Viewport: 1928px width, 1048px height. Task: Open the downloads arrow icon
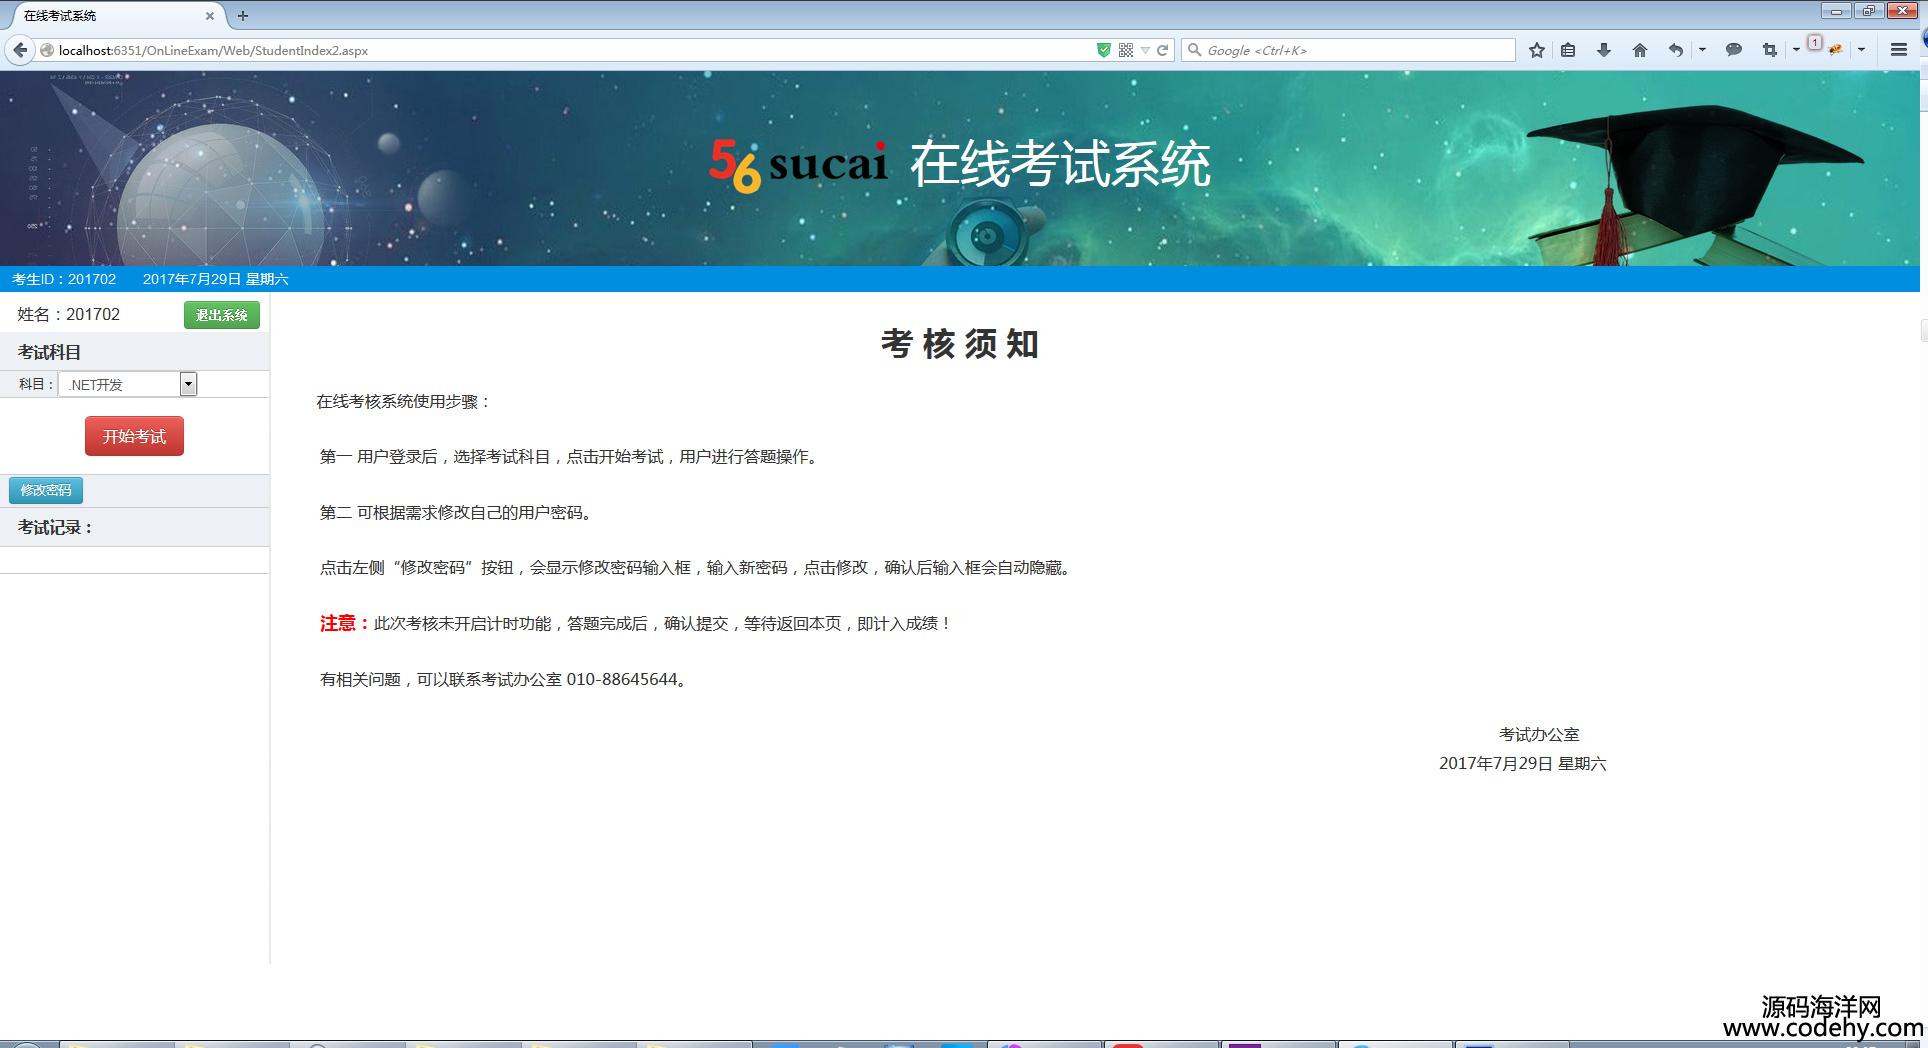point(1604,50)
